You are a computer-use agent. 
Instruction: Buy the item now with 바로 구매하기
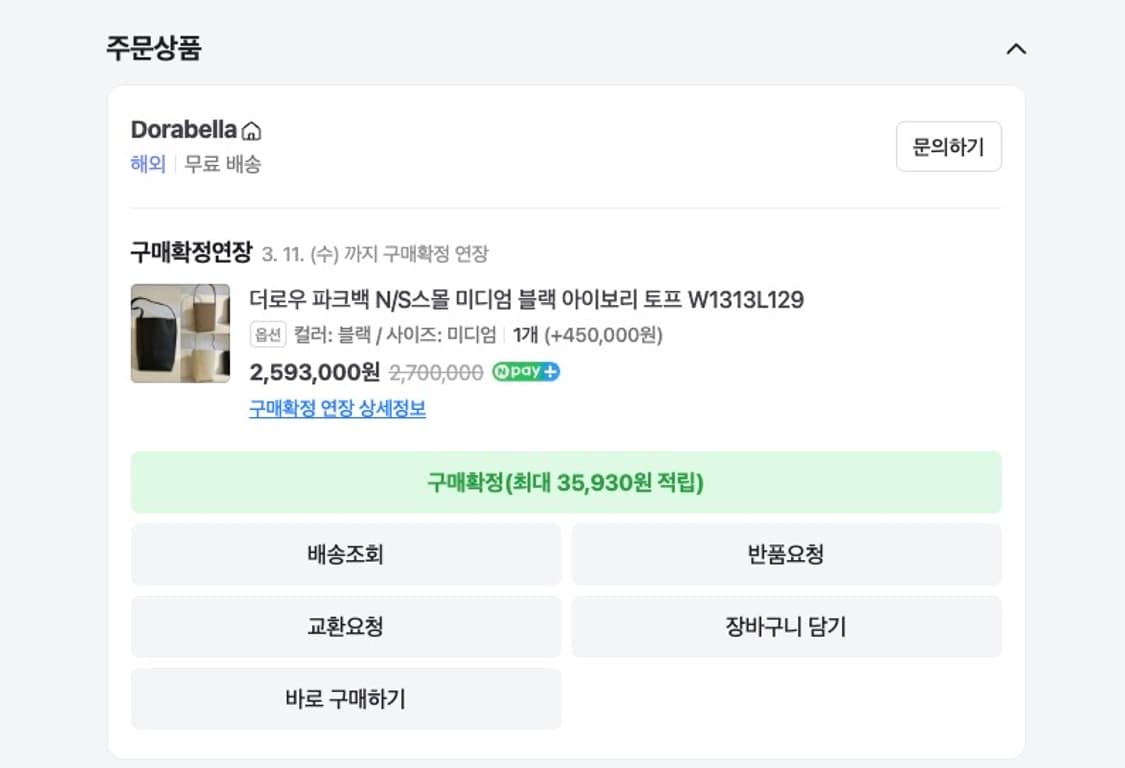pos(345,699)
